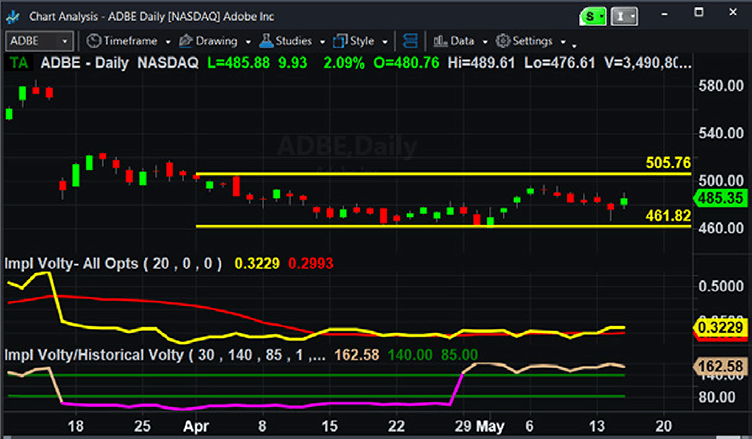
Task: Click the blue stacked-panels icon in toolbar
Action: point(410,41)
